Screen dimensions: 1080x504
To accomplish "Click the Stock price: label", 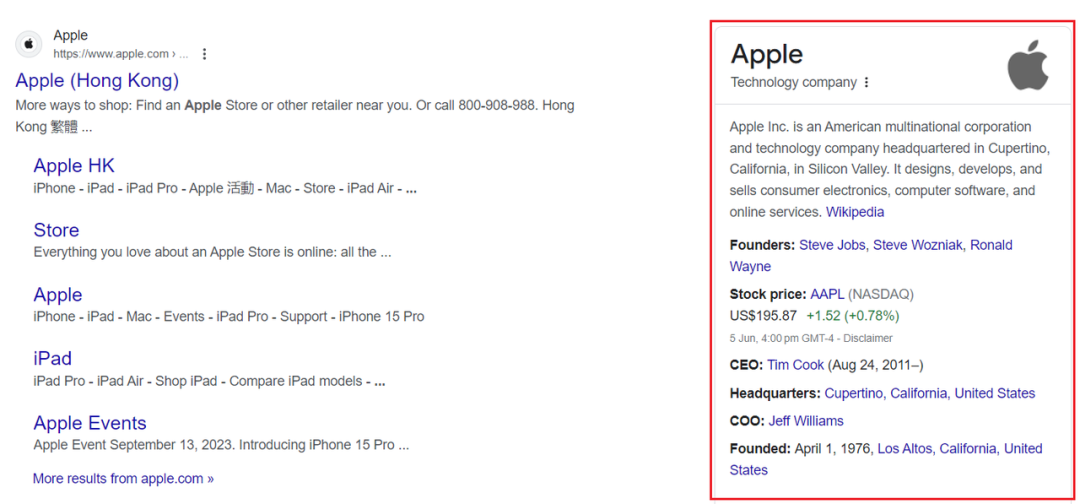I will pos(768,295).
